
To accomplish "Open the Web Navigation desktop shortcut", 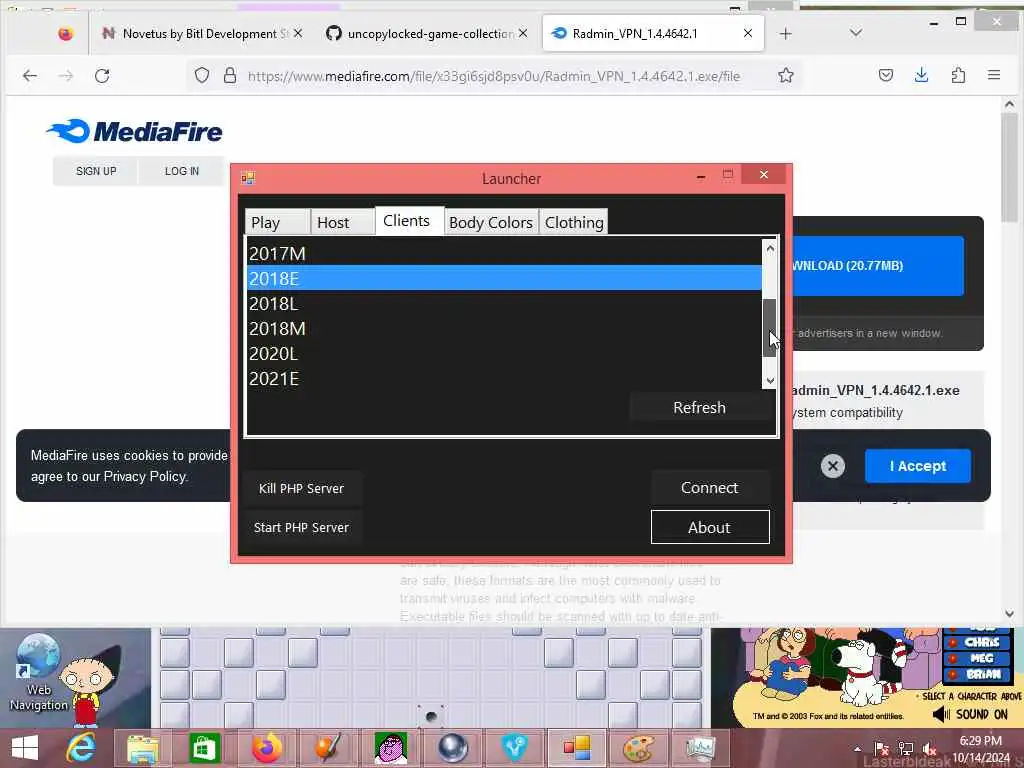I will [39, 672].
